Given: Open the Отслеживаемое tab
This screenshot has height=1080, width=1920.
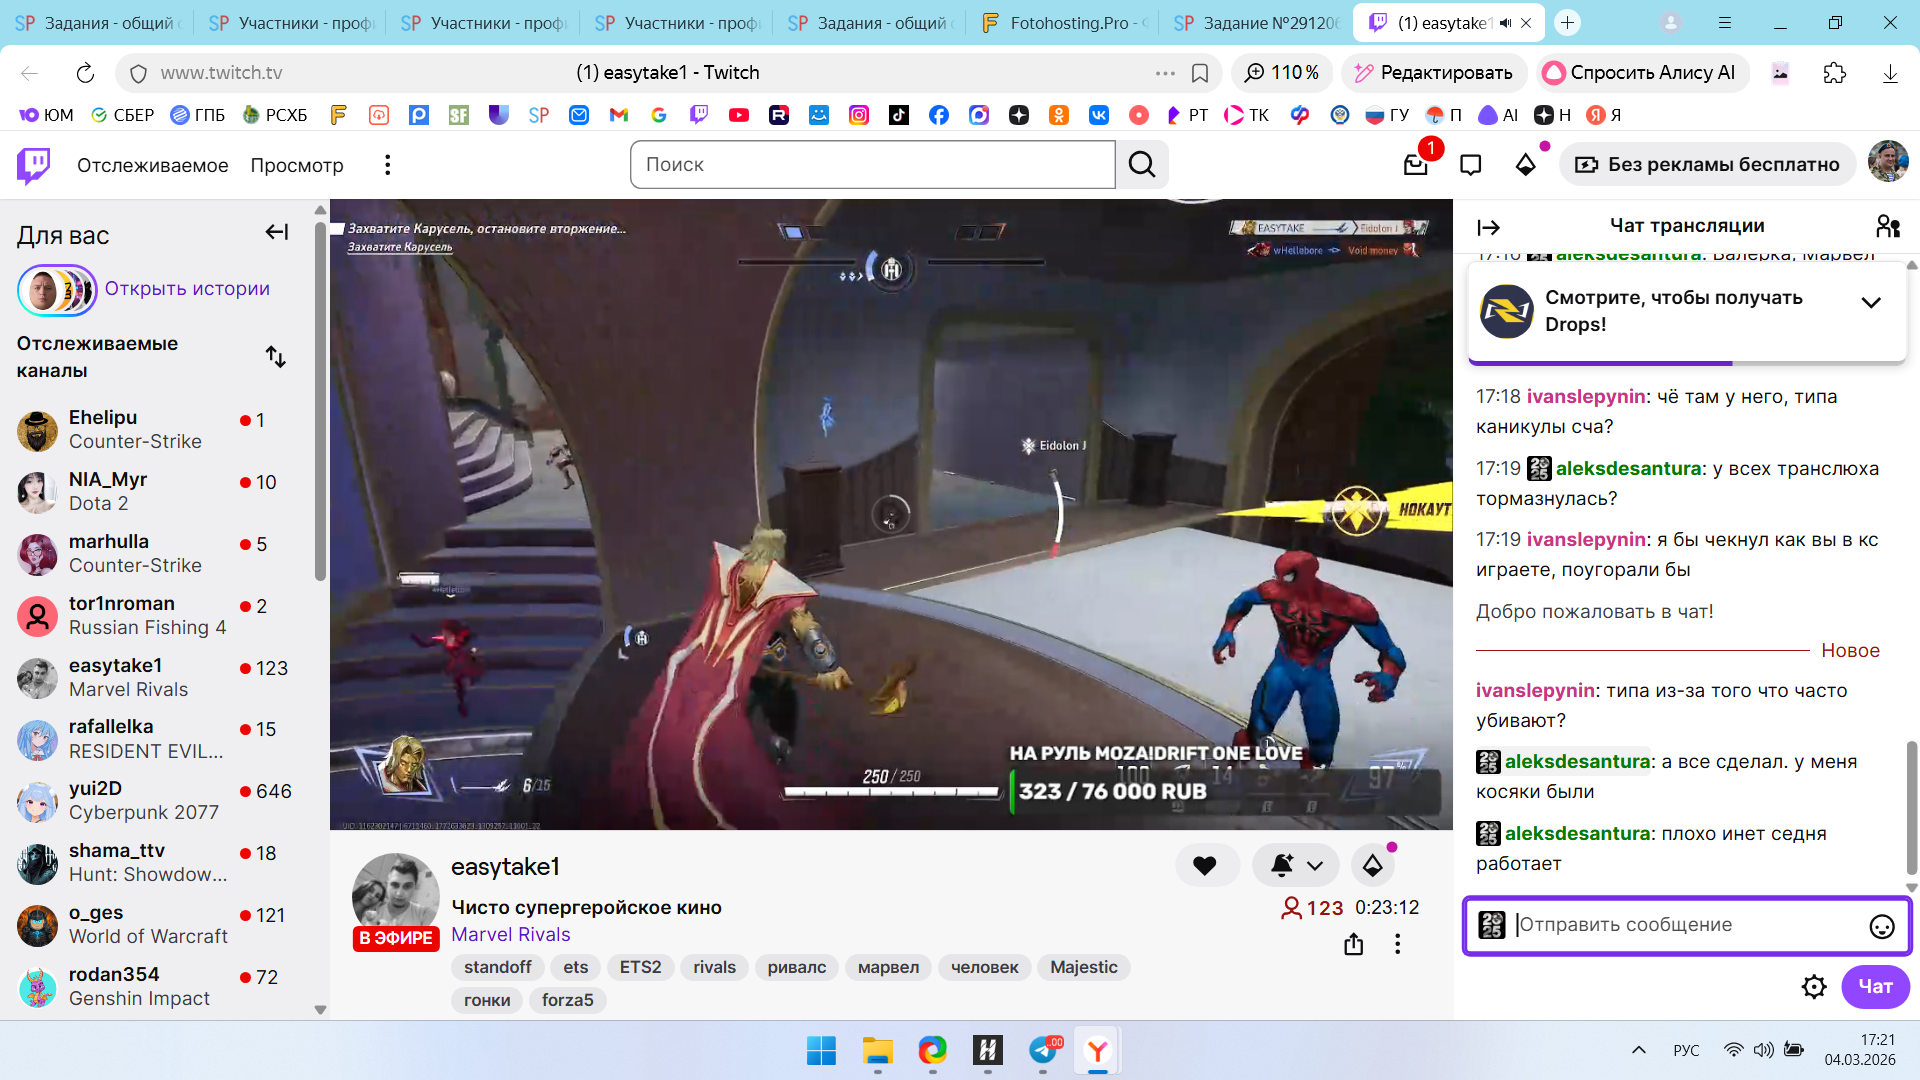Looking at the screenshot, I should click(152, 165).
